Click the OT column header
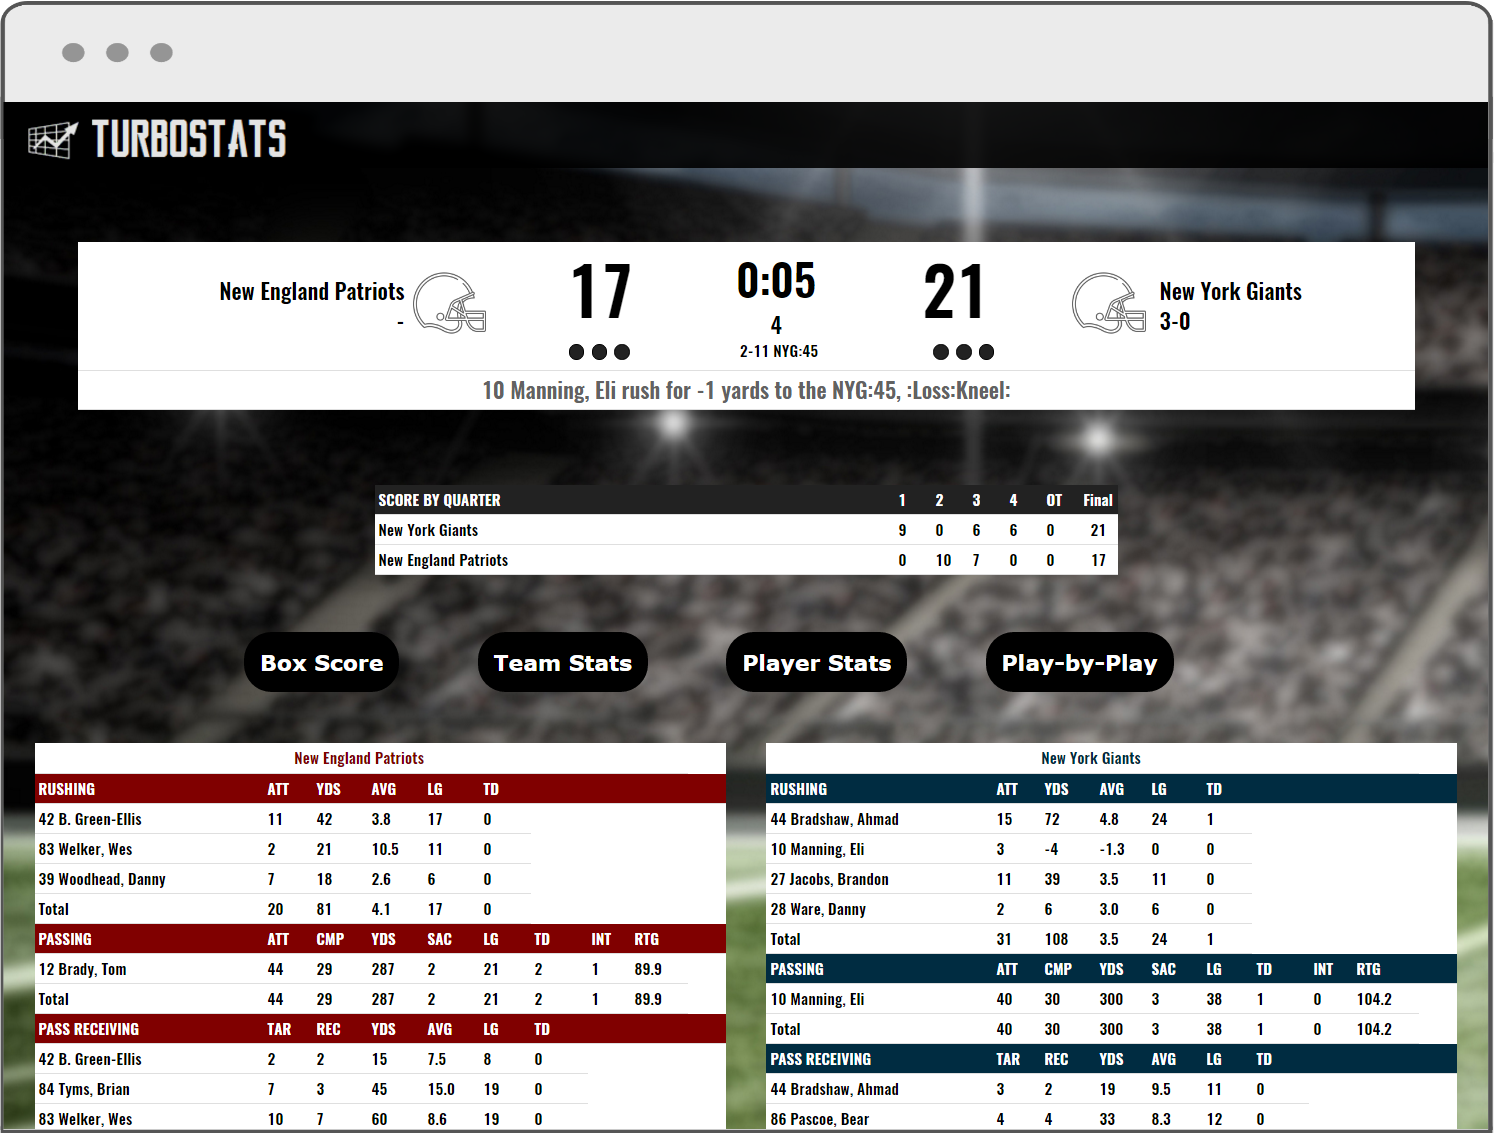Image resolution: width=1494 pixels, height=1133 pixels. (x=1054, y=500)
